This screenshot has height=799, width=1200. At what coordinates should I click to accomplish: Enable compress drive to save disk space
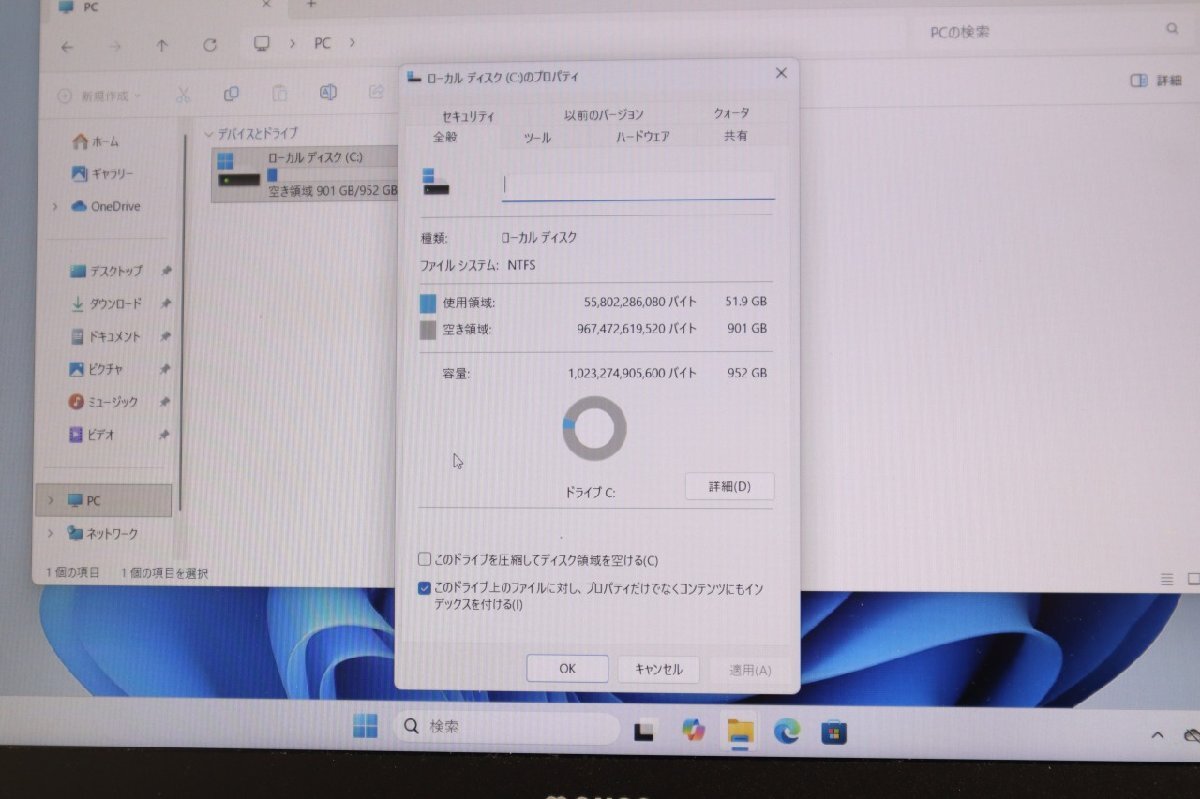tap(424, 560)
